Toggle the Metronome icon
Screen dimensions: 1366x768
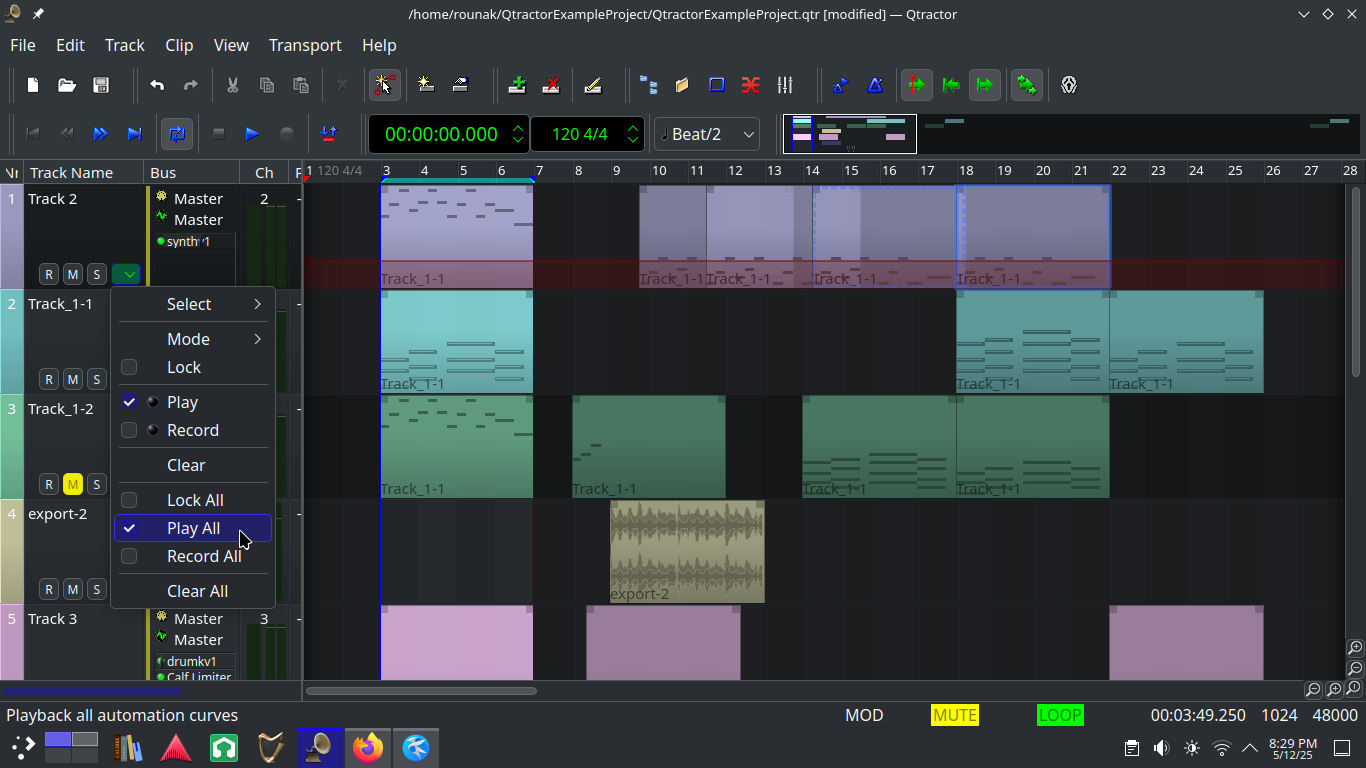875,85
